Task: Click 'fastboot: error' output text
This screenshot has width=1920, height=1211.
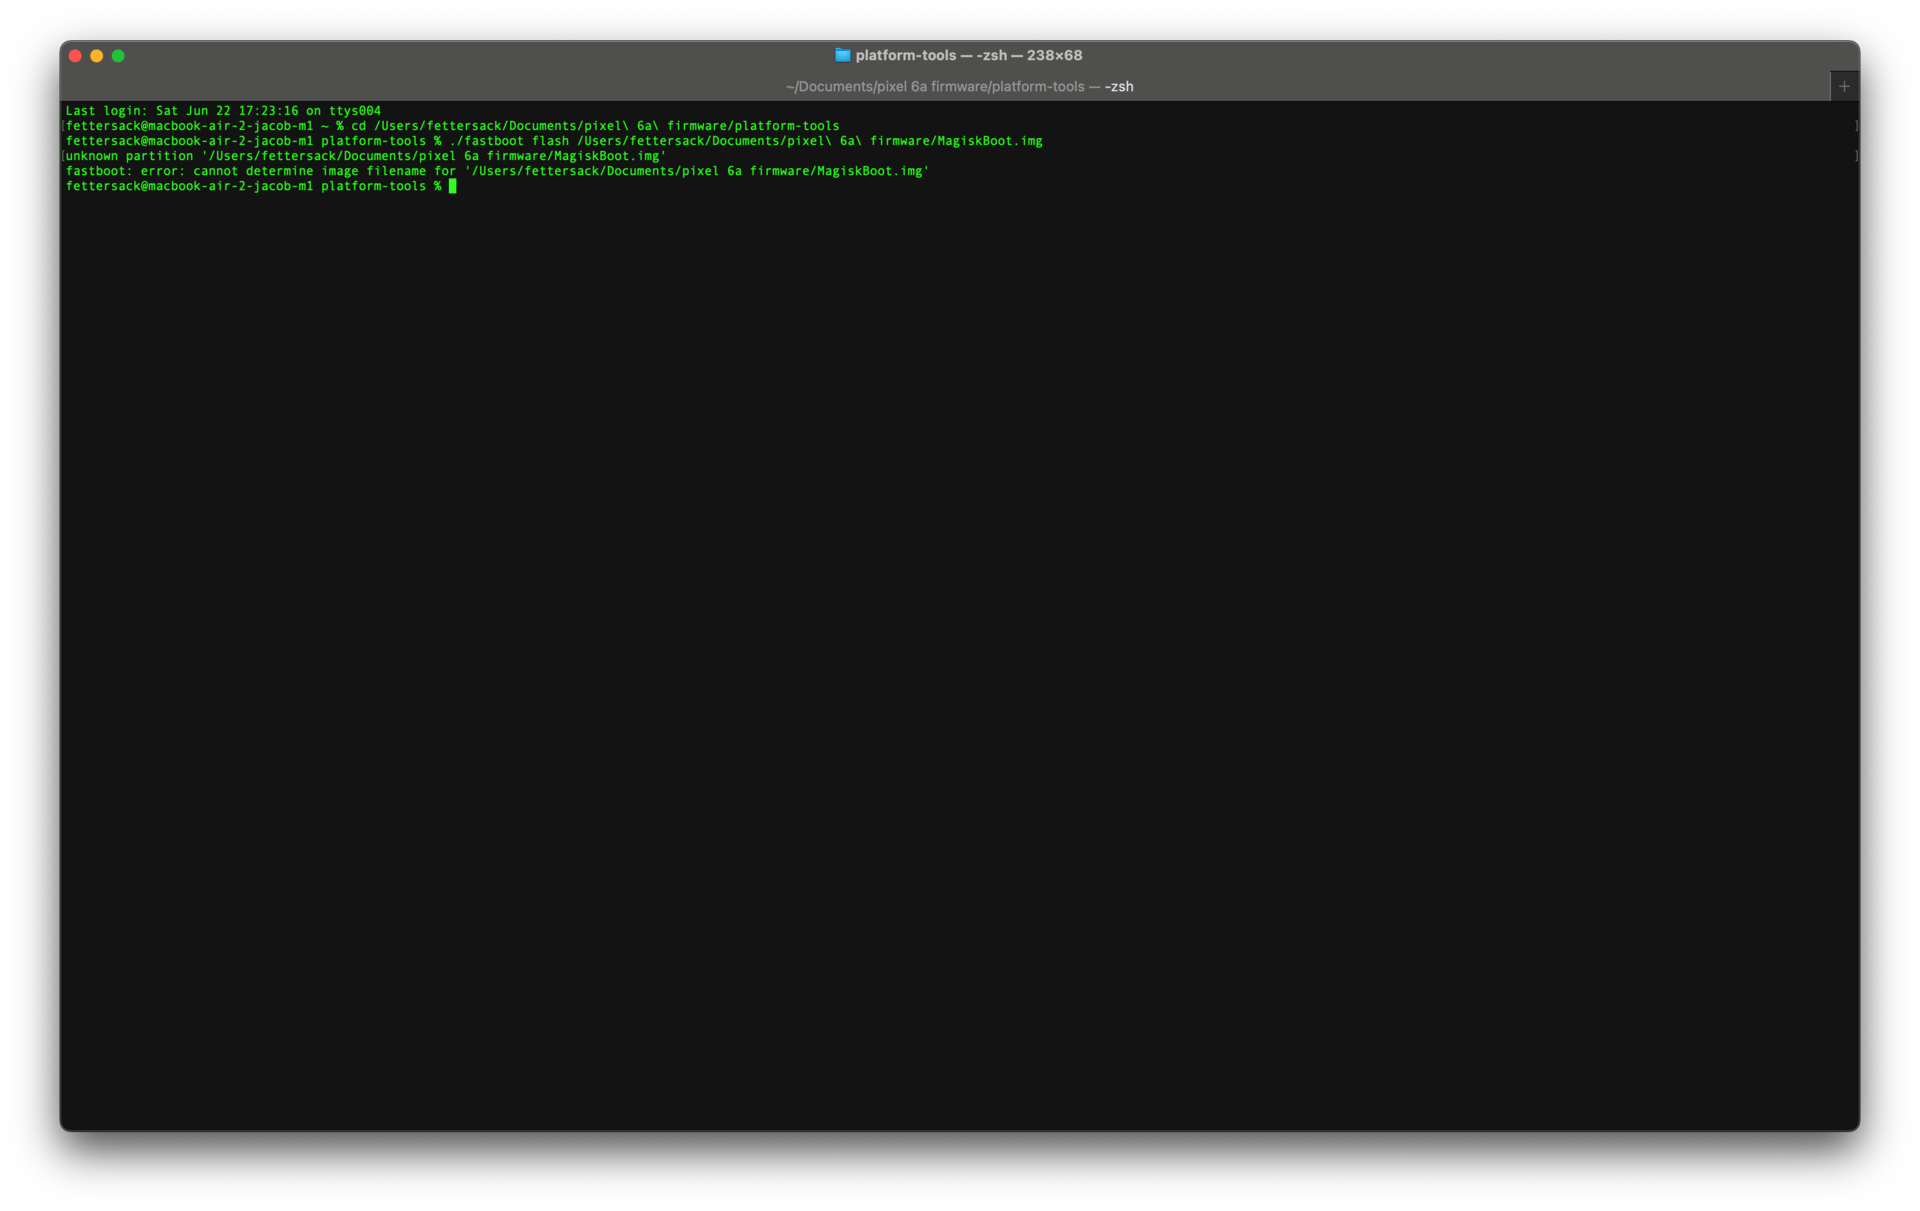Action: [x=124, y=171]
